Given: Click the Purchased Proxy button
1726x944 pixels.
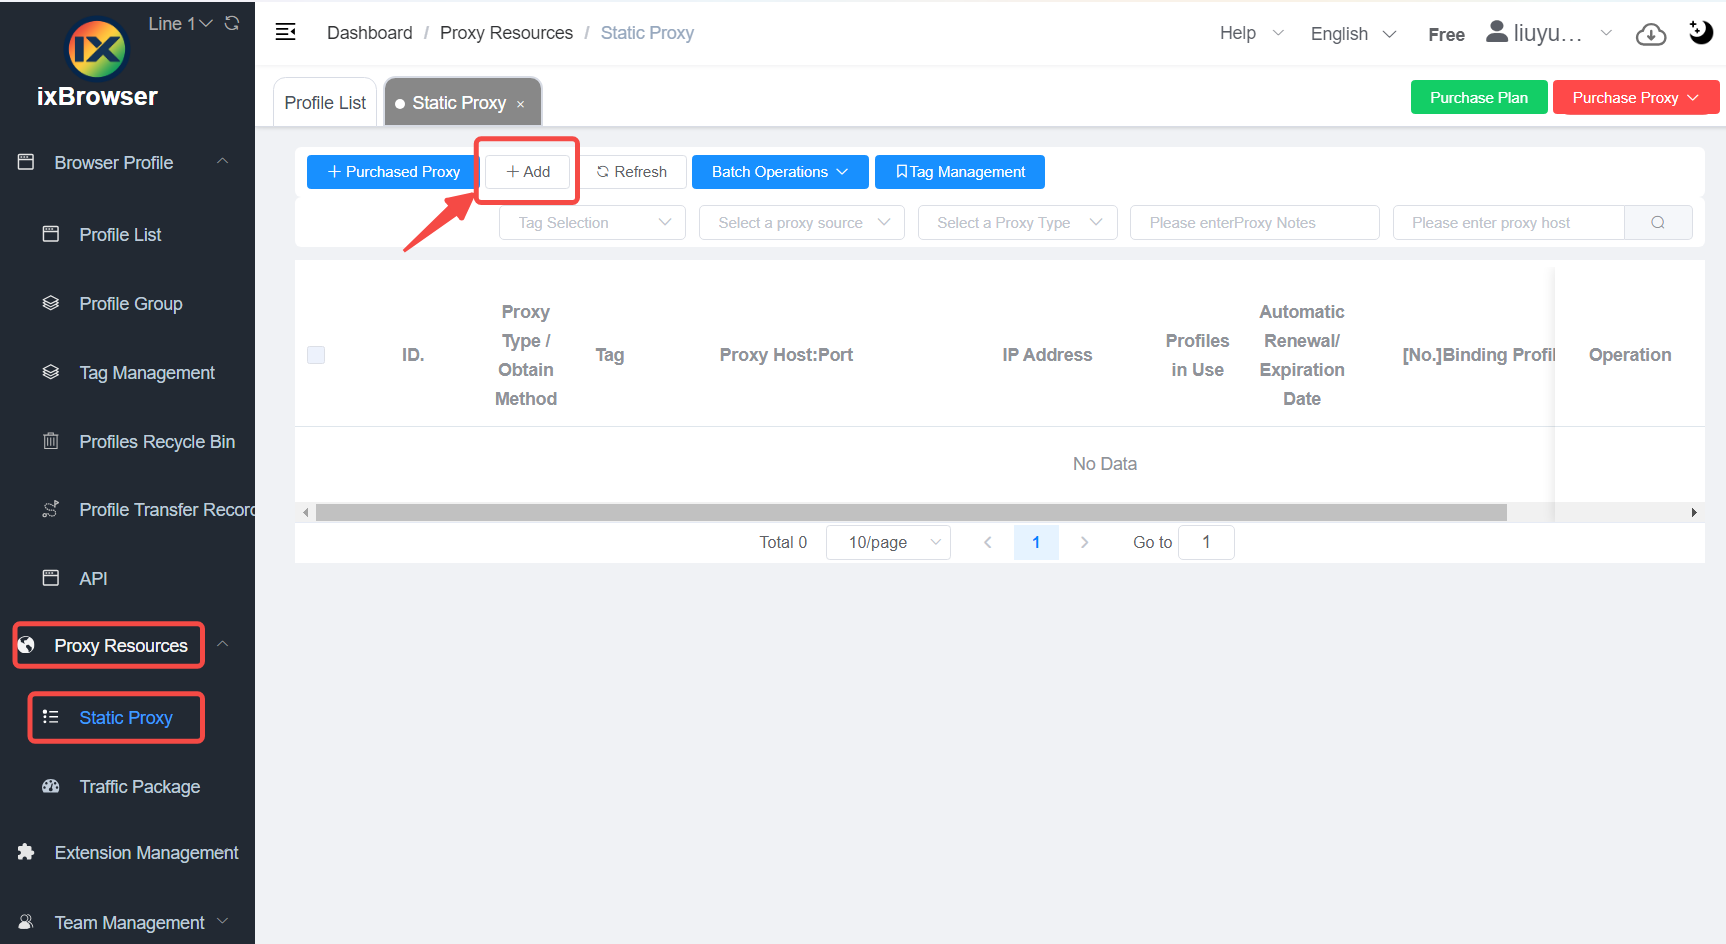Looking at the screenshot, I should 394,172.
